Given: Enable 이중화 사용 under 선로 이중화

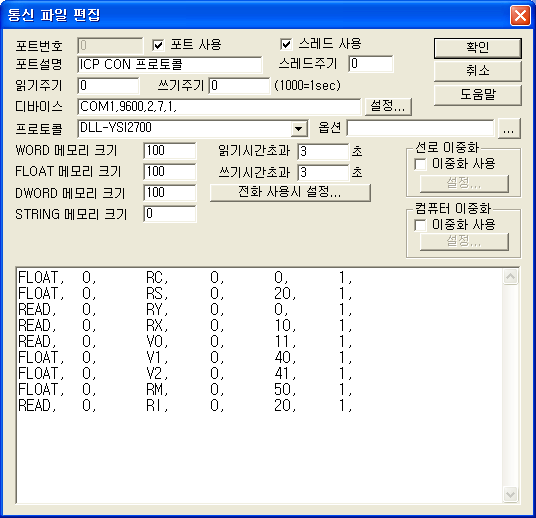Looking at the screenshot, I should pyautogui.click(x=420, y=164).
